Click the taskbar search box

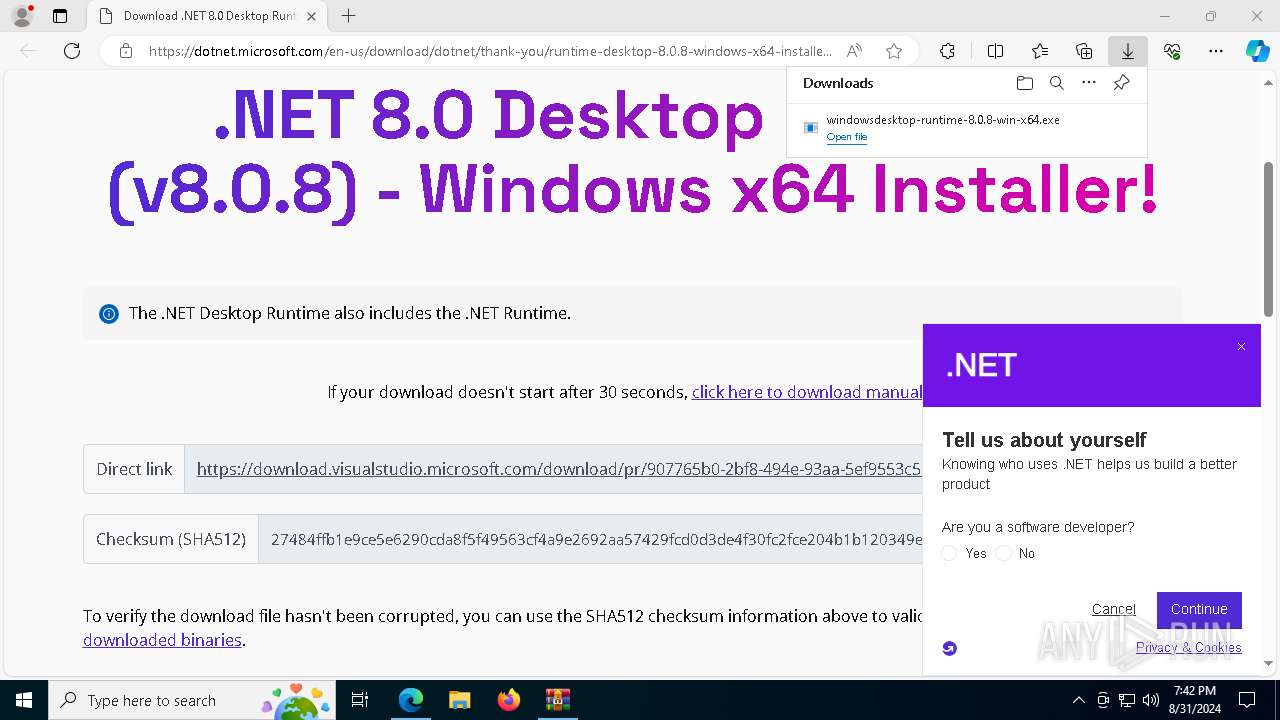(194, 700)
